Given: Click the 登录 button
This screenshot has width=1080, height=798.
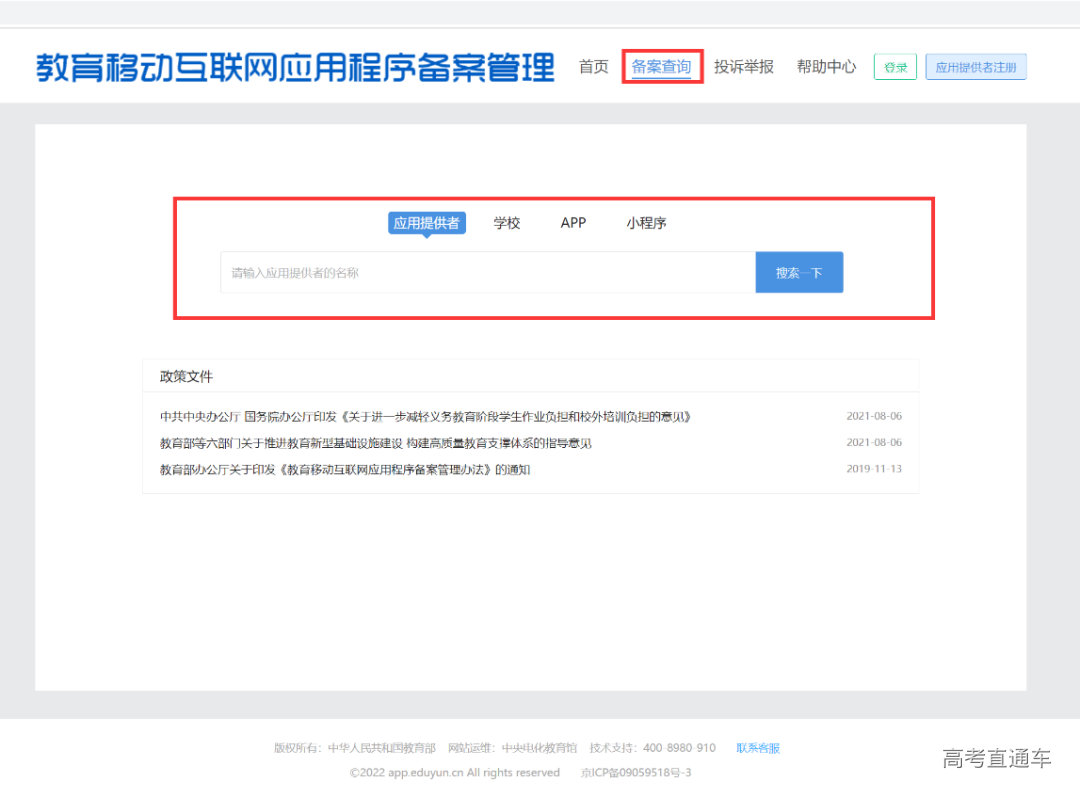Looking at the screenshot, I should (x=895, y=66).
